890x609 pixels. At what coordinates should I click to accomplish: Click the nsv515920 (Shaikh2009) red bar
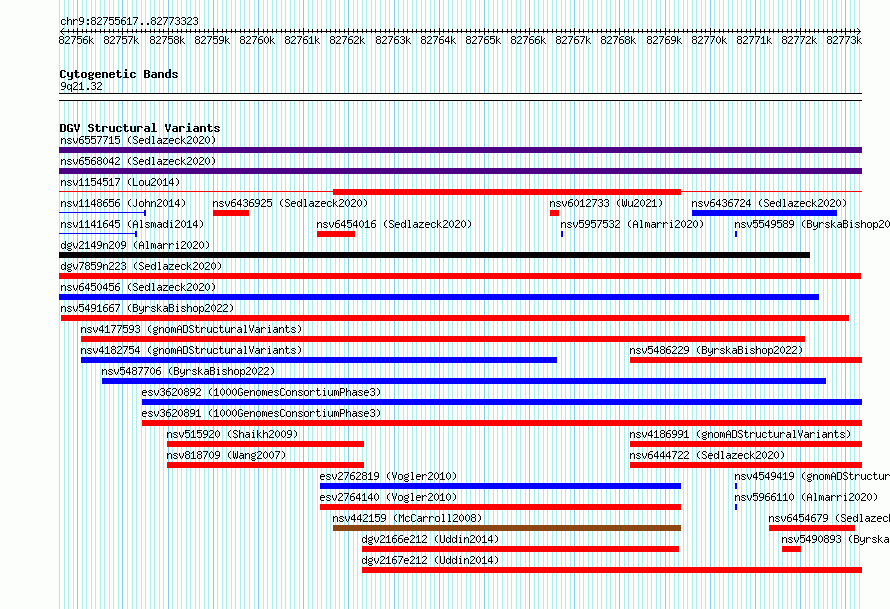click(265, 444)
